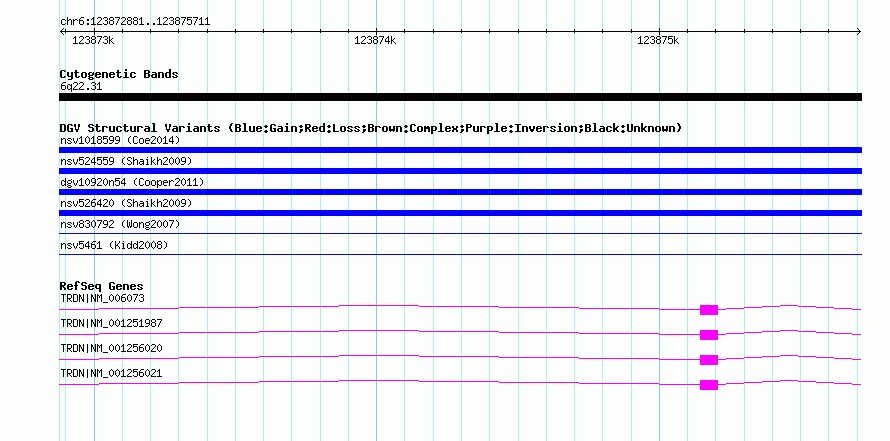
Task: Click the DGV Structural Variants track title
Action: pos(371,128)
